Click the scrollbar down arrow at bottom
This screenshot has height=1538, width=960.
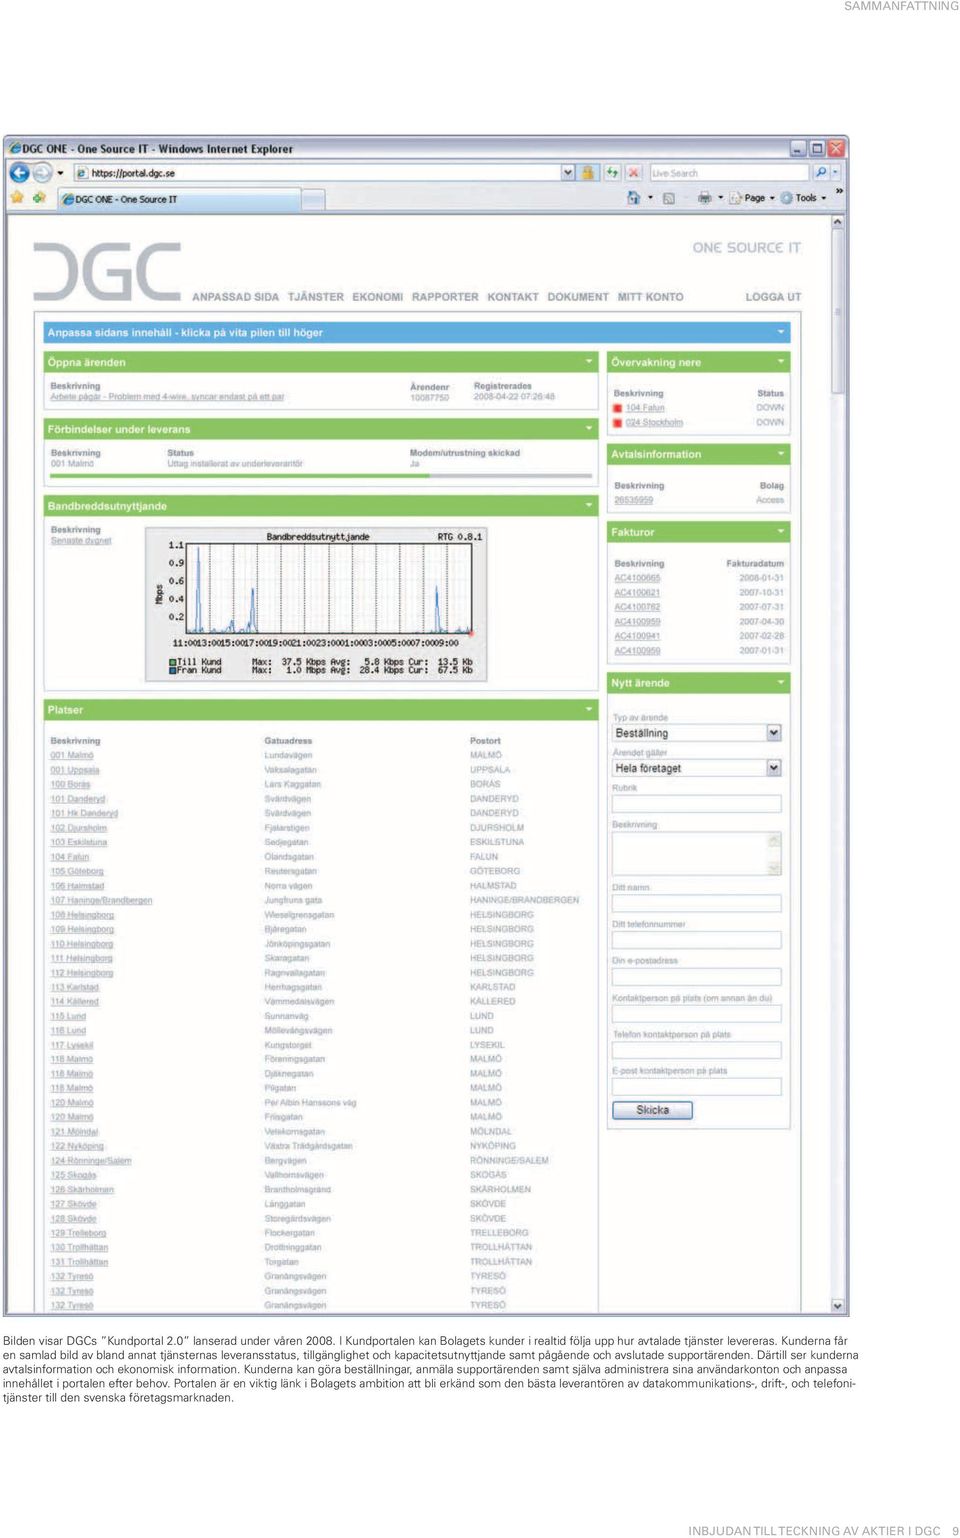coord(838,1306)
